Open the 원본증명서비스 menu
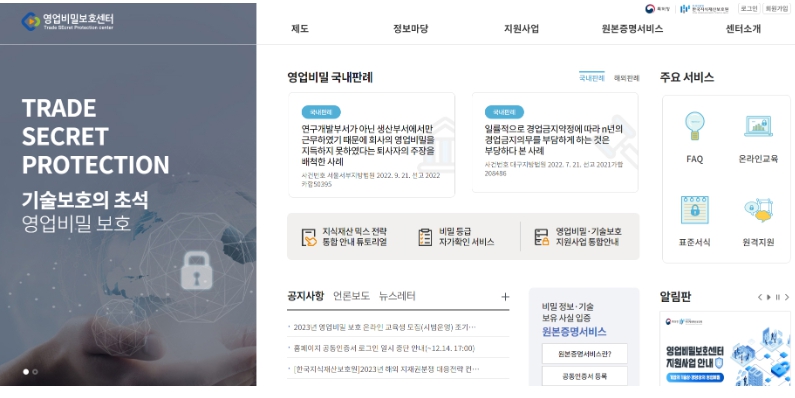Viewport: 795px width, 398px height. [x=632, y=29]
